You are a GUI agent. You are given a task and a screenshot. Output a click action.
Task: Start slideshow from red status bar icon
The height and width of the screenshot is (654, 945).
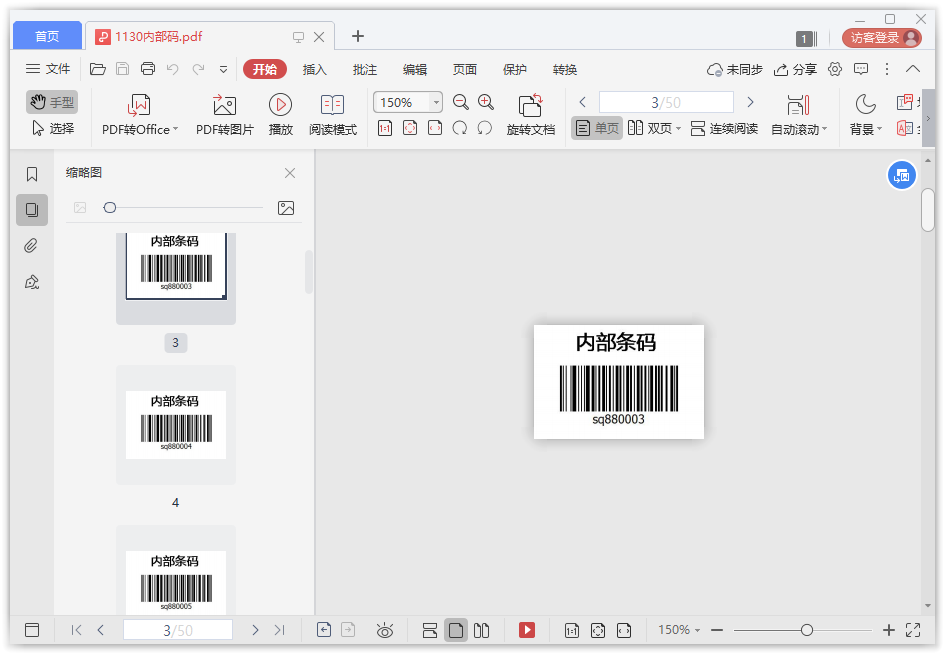click(527, 630)
